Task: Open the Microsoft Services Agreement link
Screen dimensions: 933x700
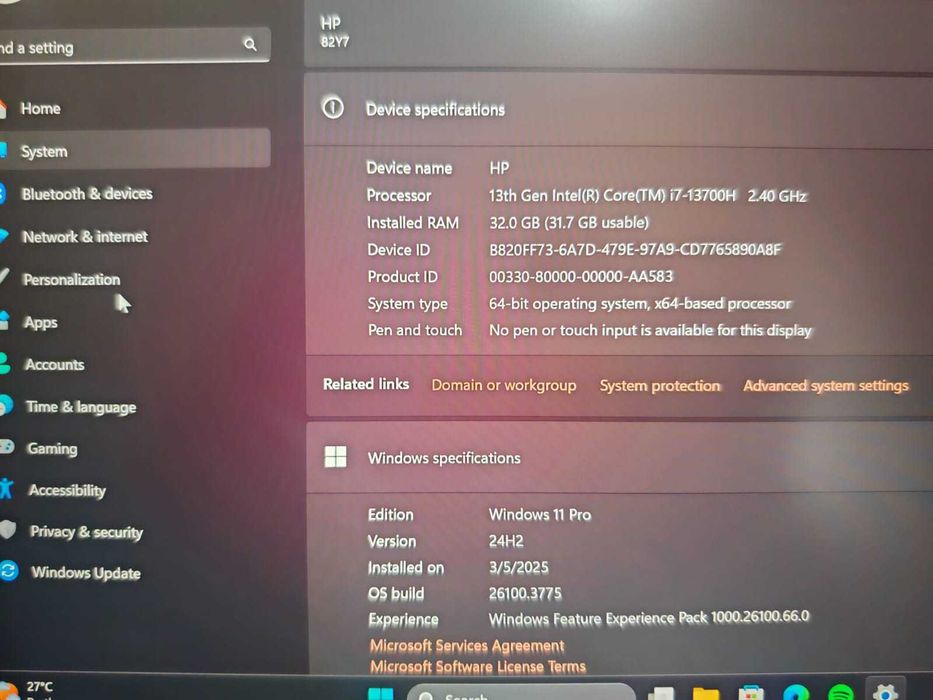Action: click(467, 646)
